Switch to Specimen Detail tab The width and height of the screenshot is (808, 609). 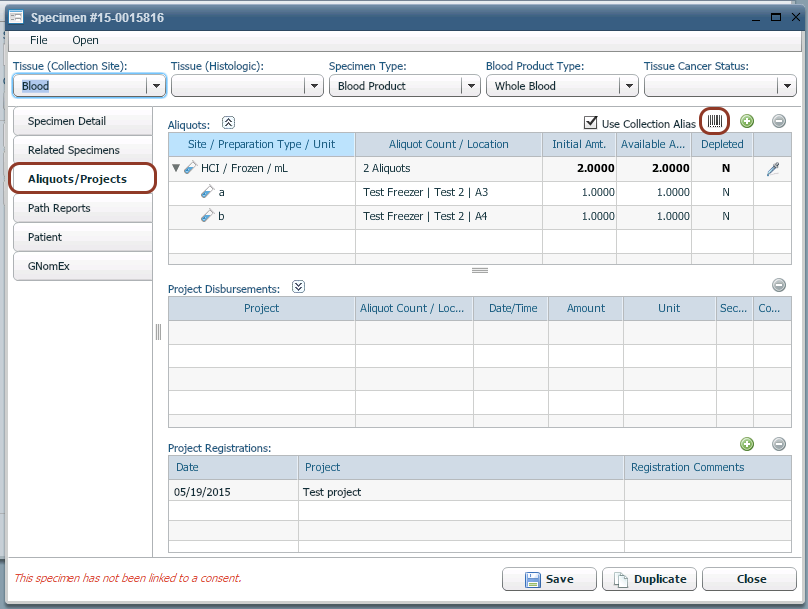click(x=83, y=121)
